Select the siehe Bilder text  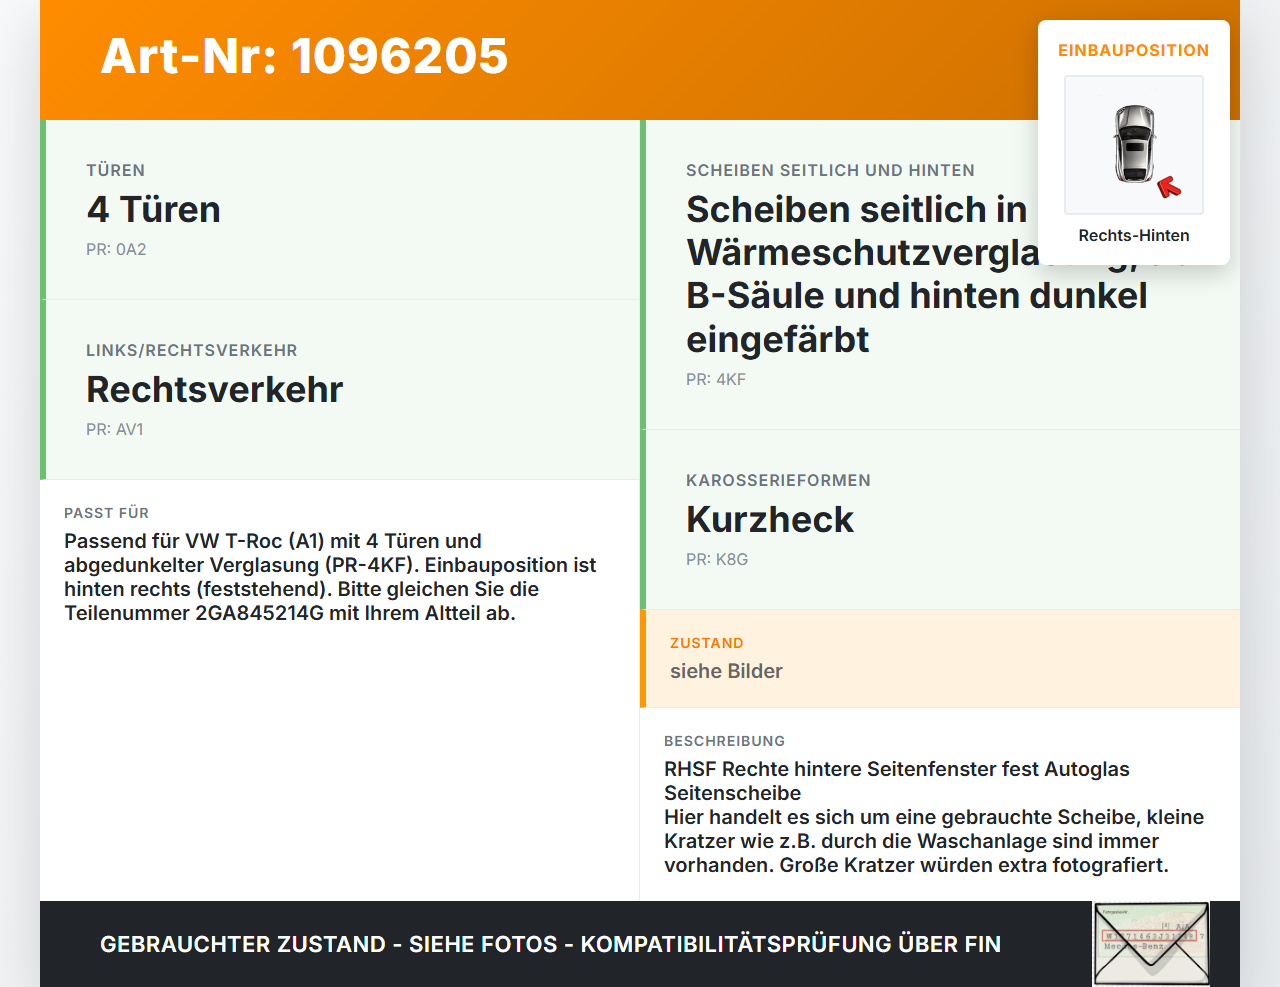(726, 671)
